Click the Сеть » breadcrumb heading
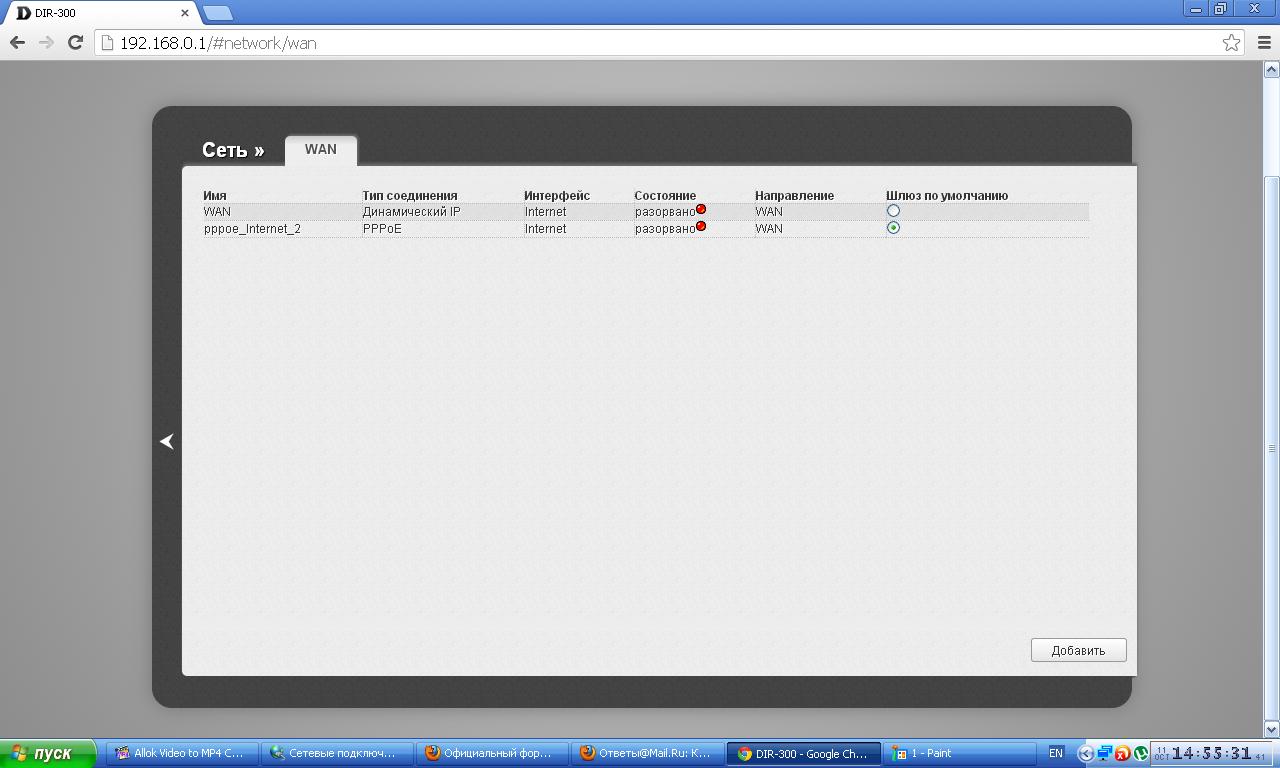Image resolution: width=1280 pixels, height=768 pixels. [x=233, y=150]
